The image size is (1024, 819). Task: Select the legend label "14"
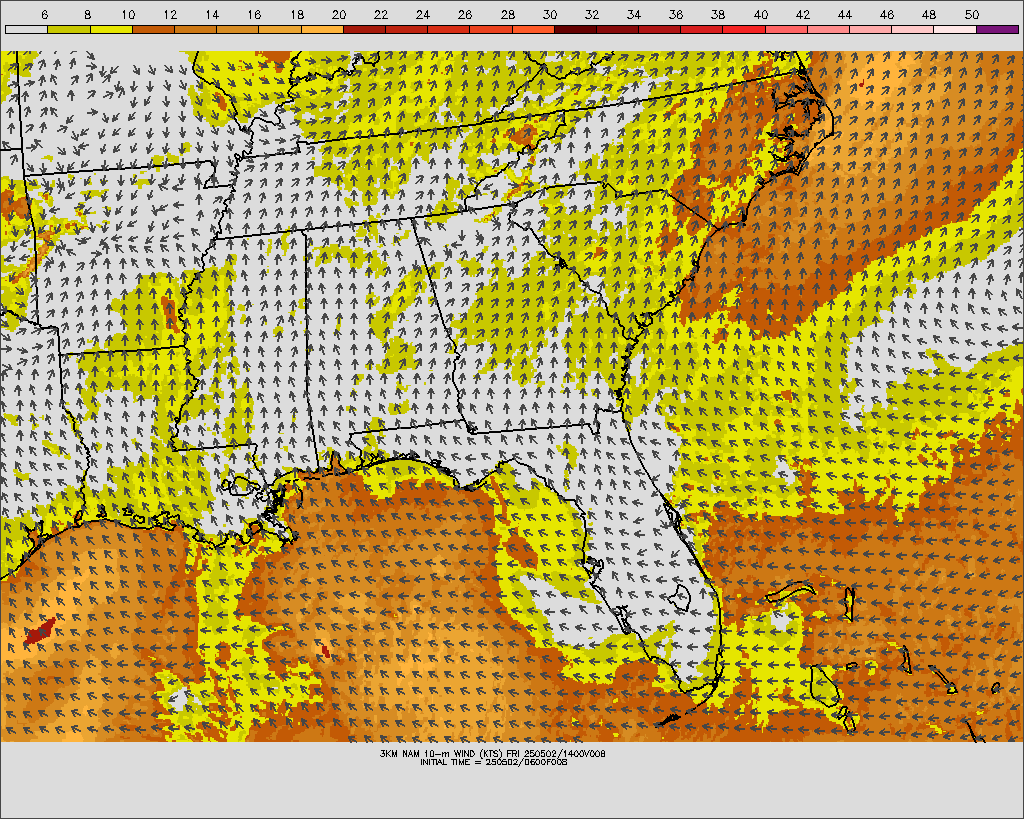click(212, 14)
